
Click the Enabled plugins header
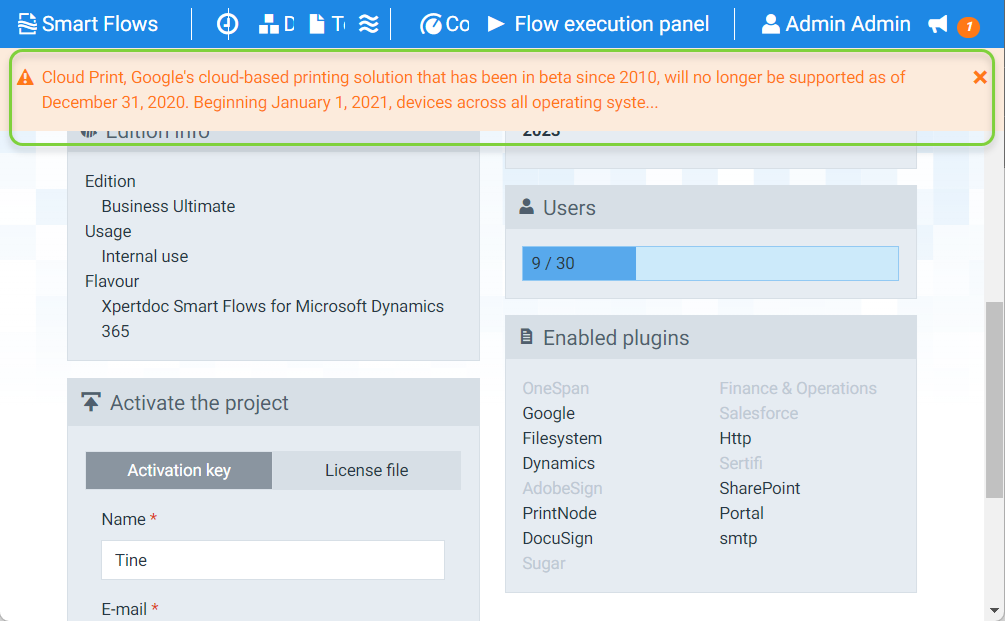(x=711, y=338)
